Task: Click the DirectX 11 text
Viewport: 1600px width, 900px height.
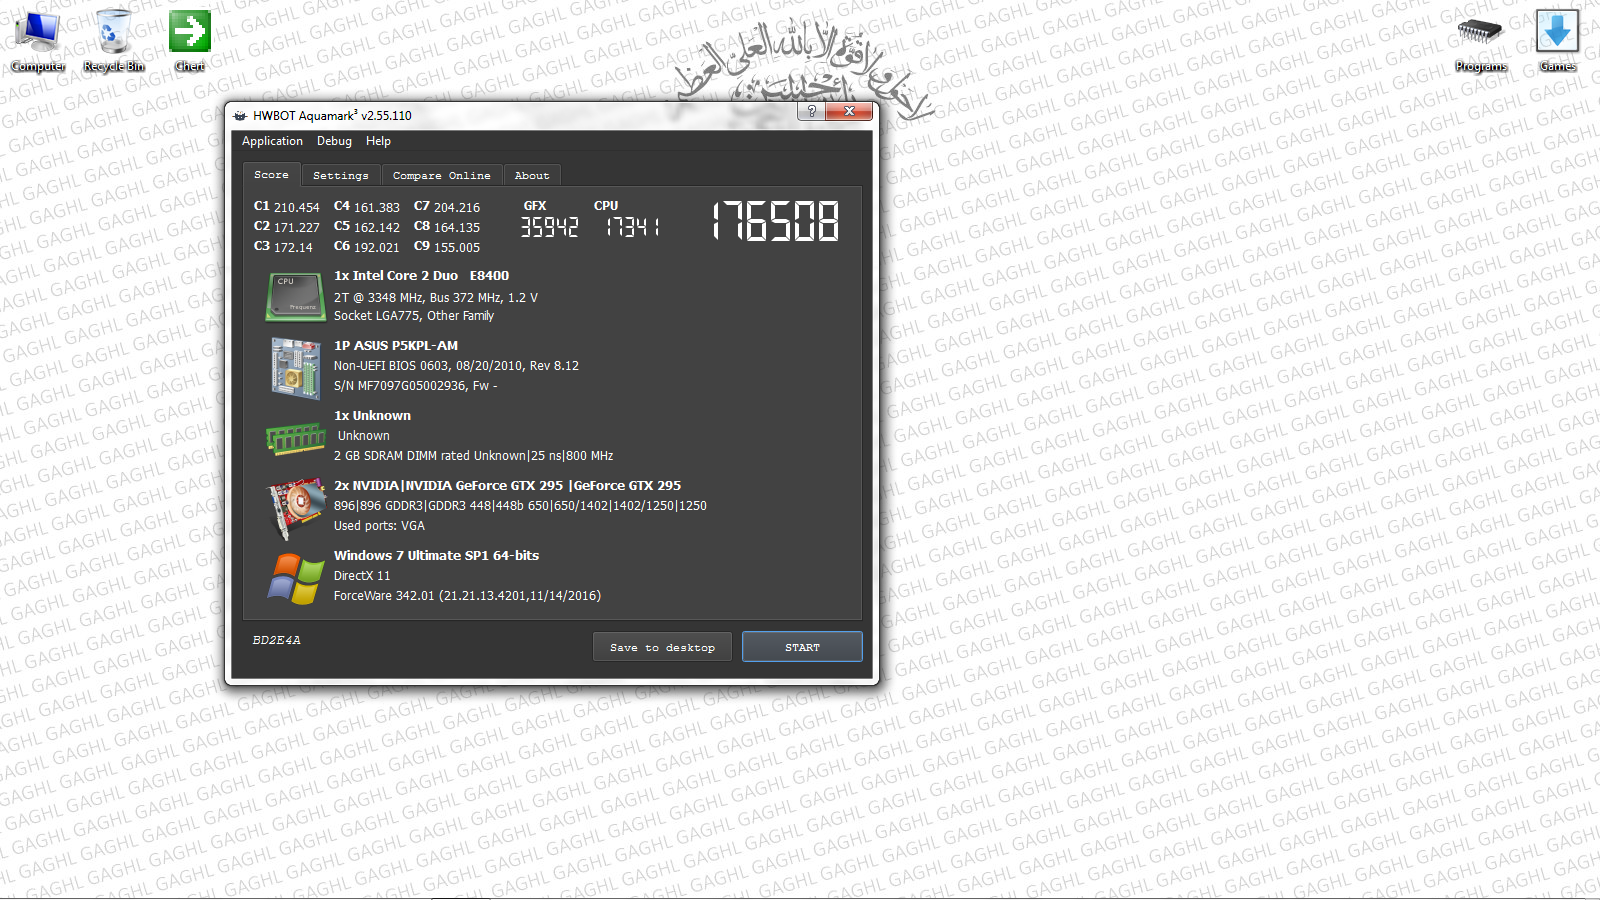Action: (362, 576)
